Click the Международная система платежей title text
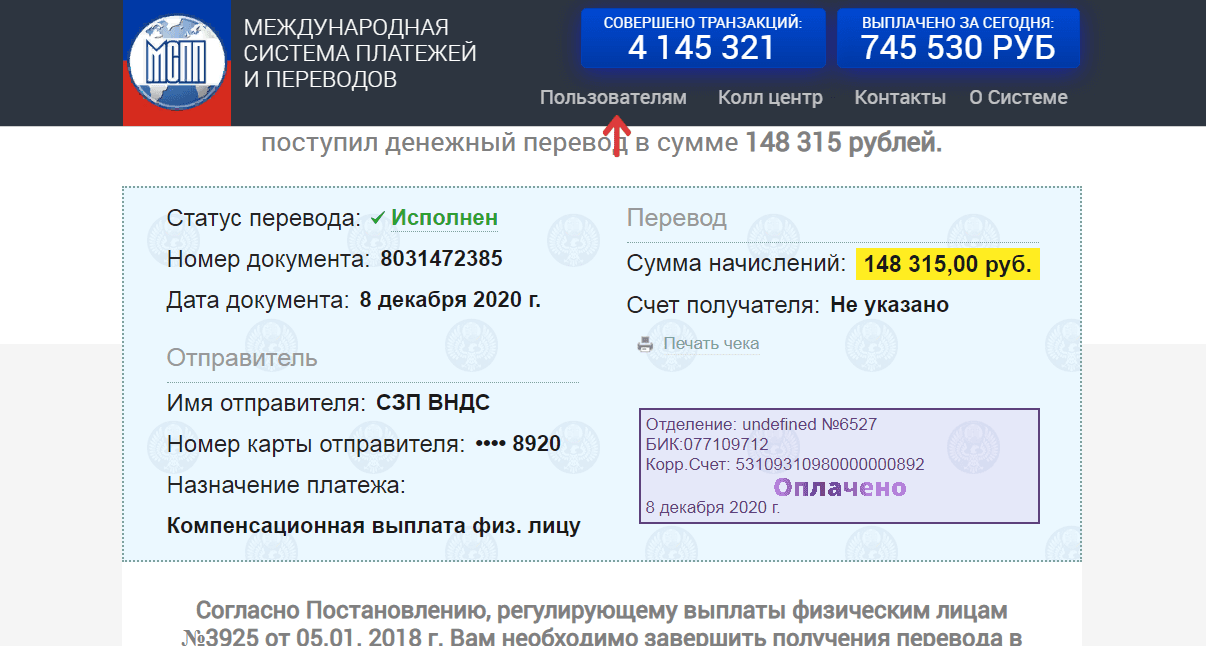 (360, 53)
